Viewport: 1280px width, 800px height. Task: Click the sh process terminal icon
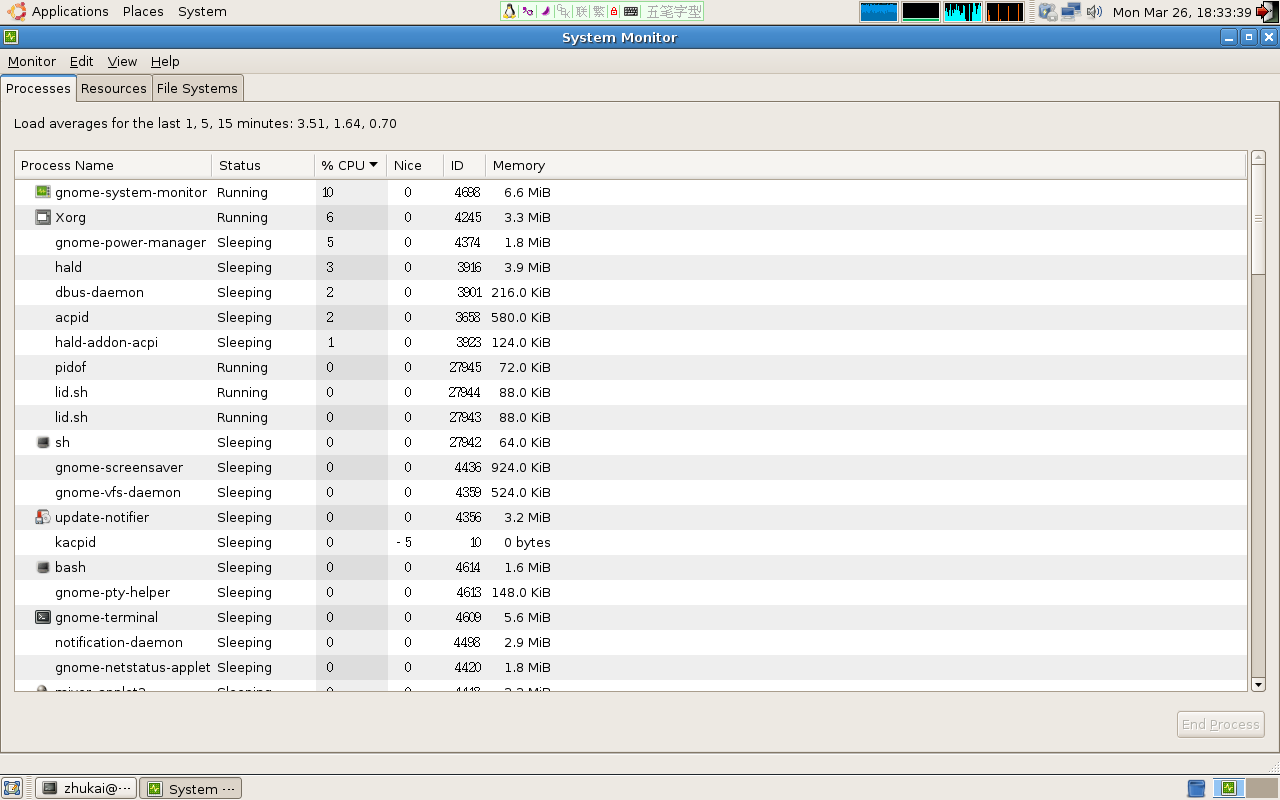43,442
